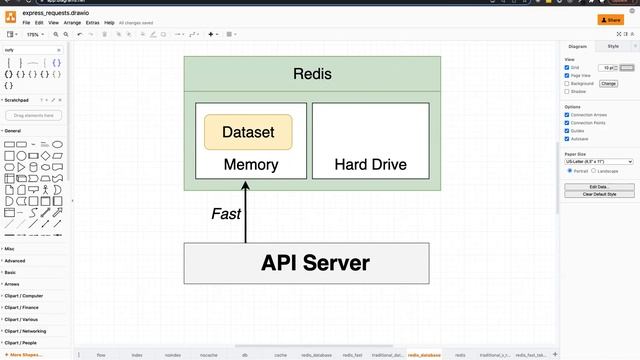Screen dimensions: 640x360
Task: Zoom out using the magnifier minus icon
Action: 66,35
